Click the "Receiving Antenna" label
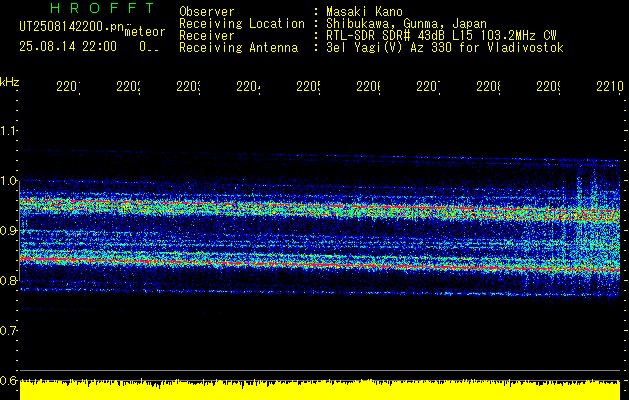This screenshot has height=400, width=629. [x=239, y=48]
